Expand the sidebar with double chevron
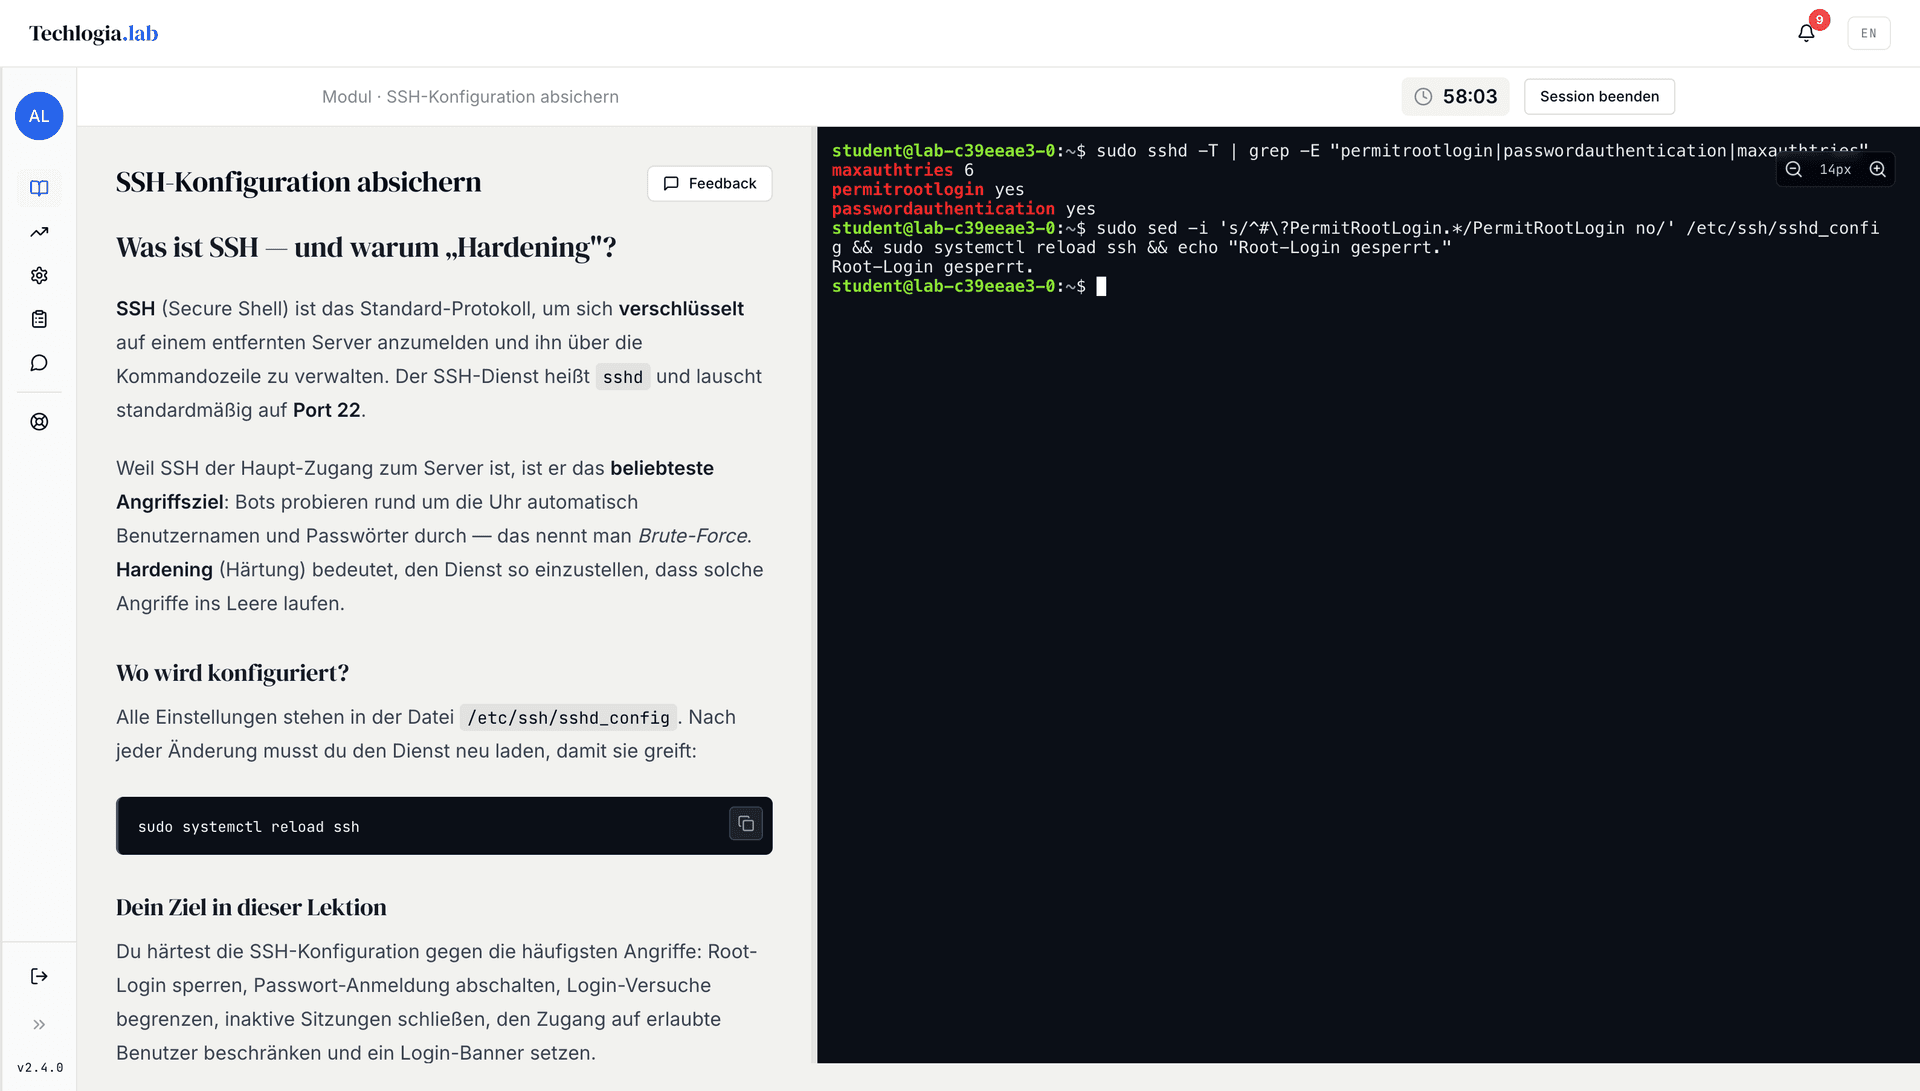 pos(39,1024)
